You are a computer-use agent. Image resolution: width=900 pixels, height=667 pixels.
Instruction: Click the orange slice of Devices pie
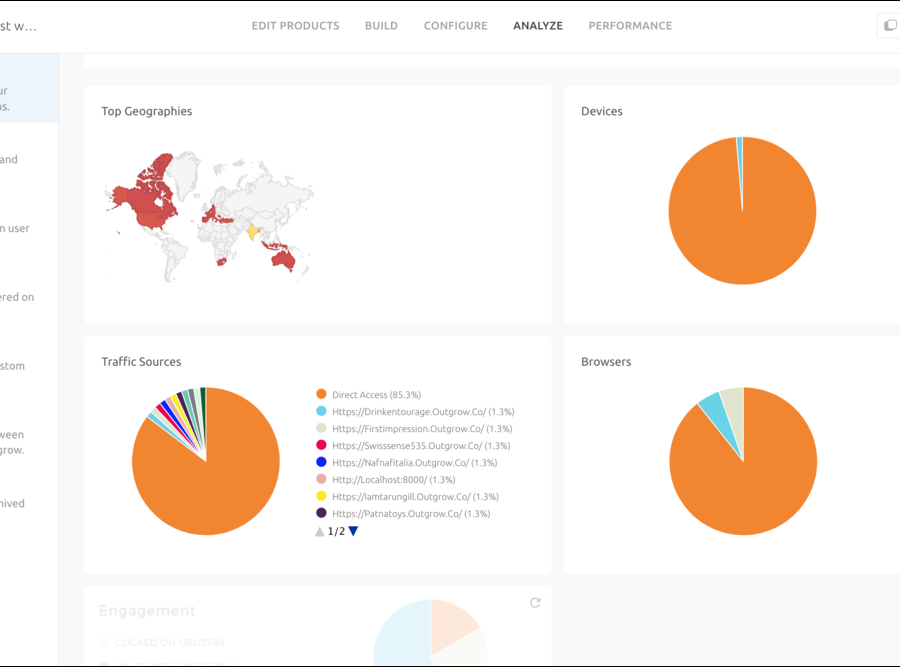point(742,230)
